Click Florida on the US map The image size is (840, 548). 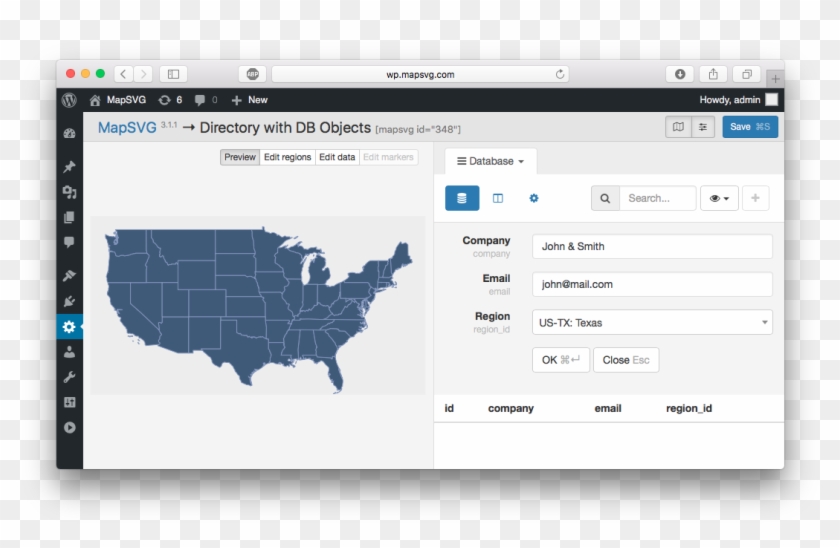tap(333, 372)
